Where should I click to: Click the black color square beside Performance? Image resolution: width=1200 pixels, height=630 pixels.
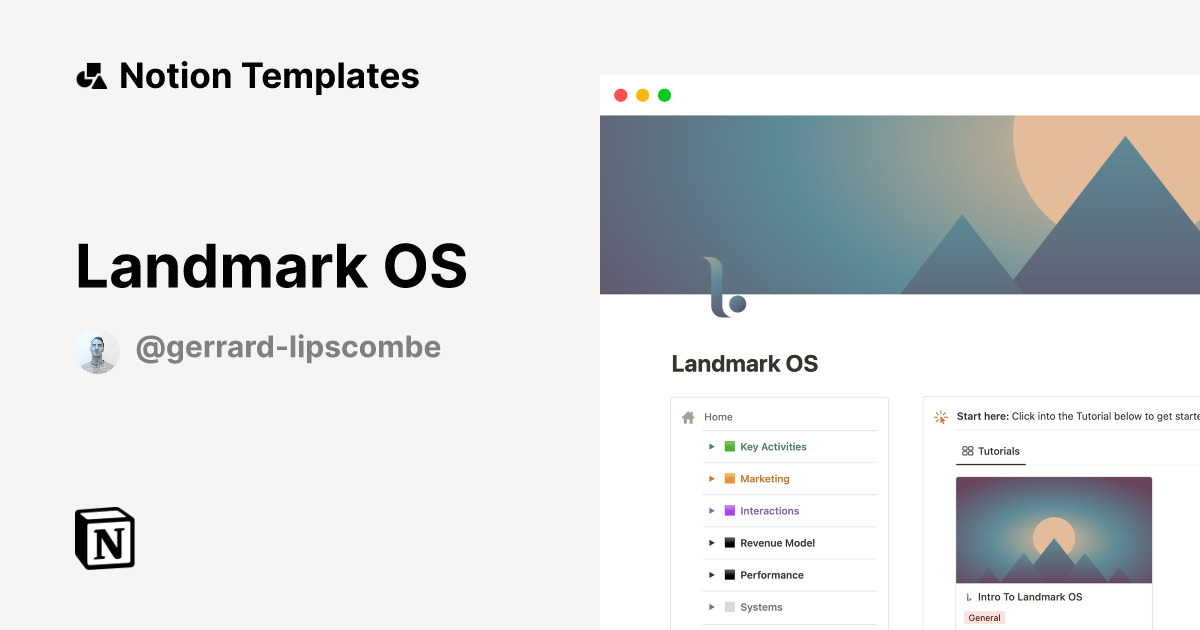coord(728,574)
